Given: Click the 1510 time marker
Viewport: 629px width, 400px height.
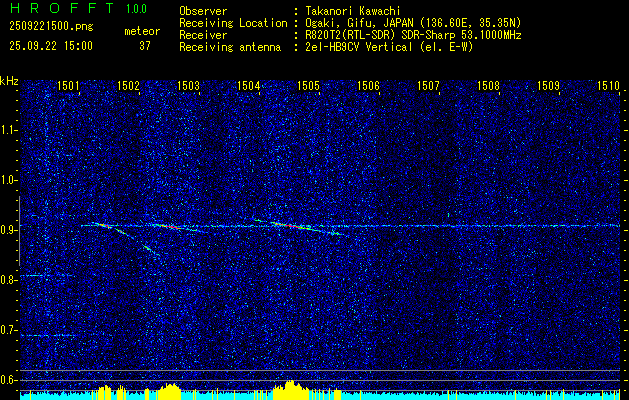Looking at the screenshot, I should (x=608, y=85).
